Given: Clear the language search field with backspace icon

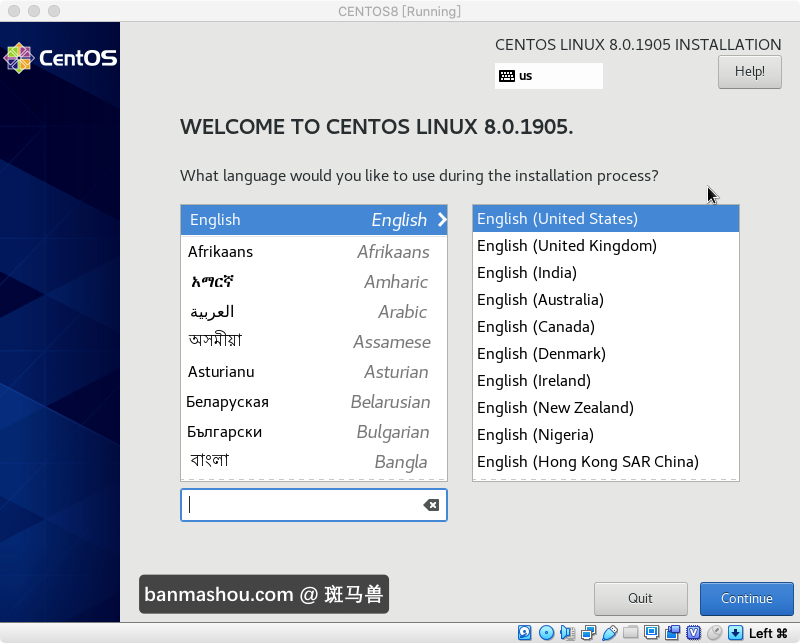Looking at the screenshot, I should [431, 505].
